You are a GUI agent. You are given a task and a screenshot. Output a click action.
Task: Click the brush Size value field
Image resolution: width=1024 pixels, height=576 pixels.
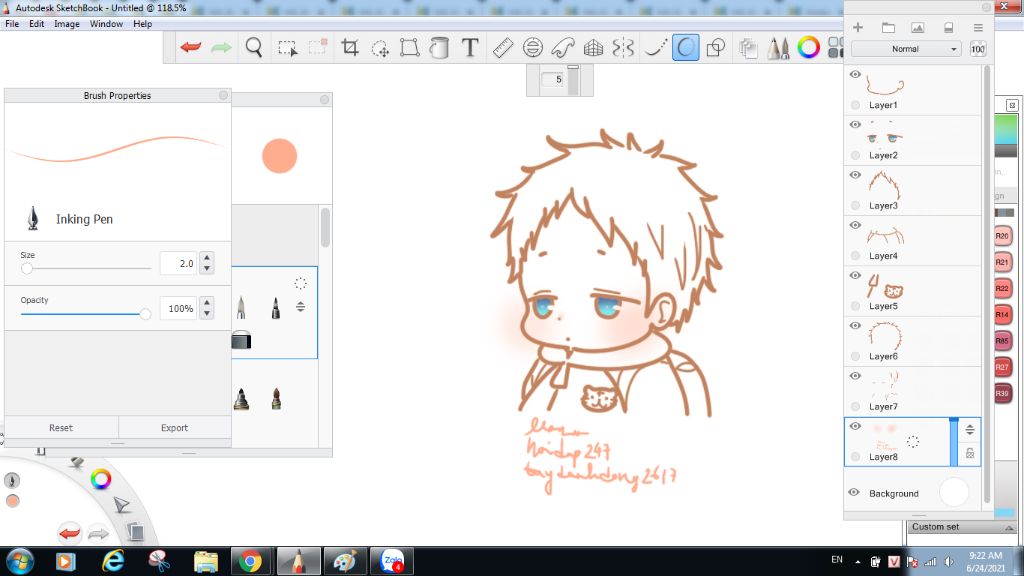click(x=178, y=263)
